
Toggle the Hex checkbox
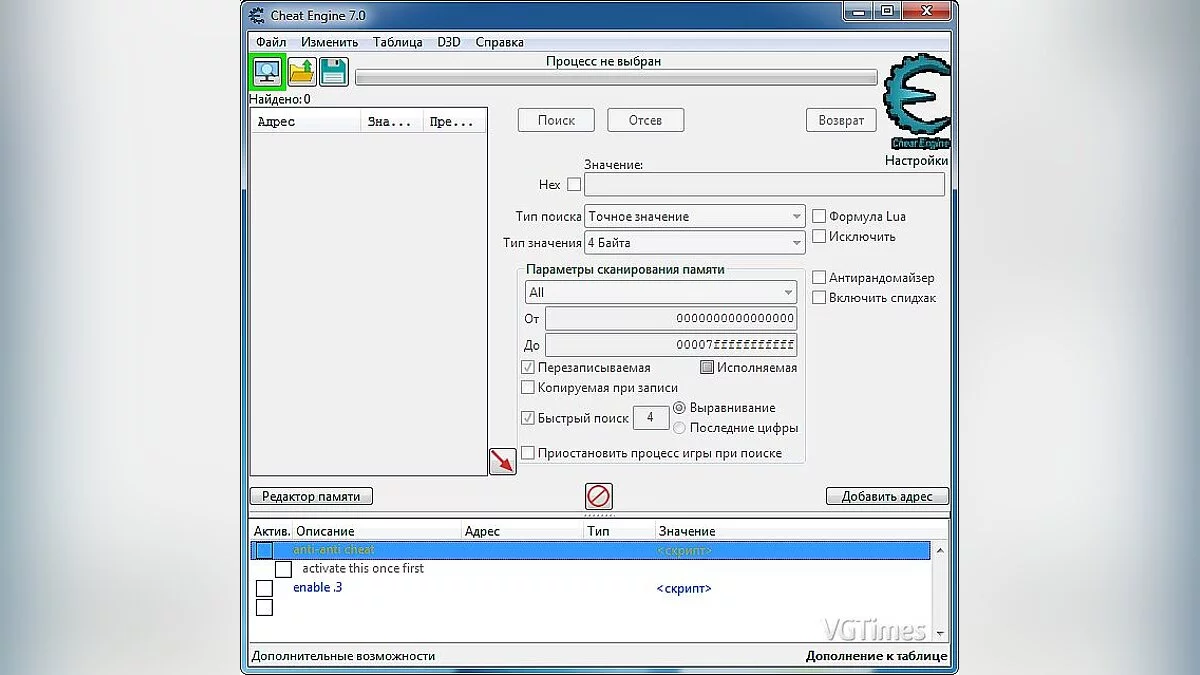pos(573,184)
